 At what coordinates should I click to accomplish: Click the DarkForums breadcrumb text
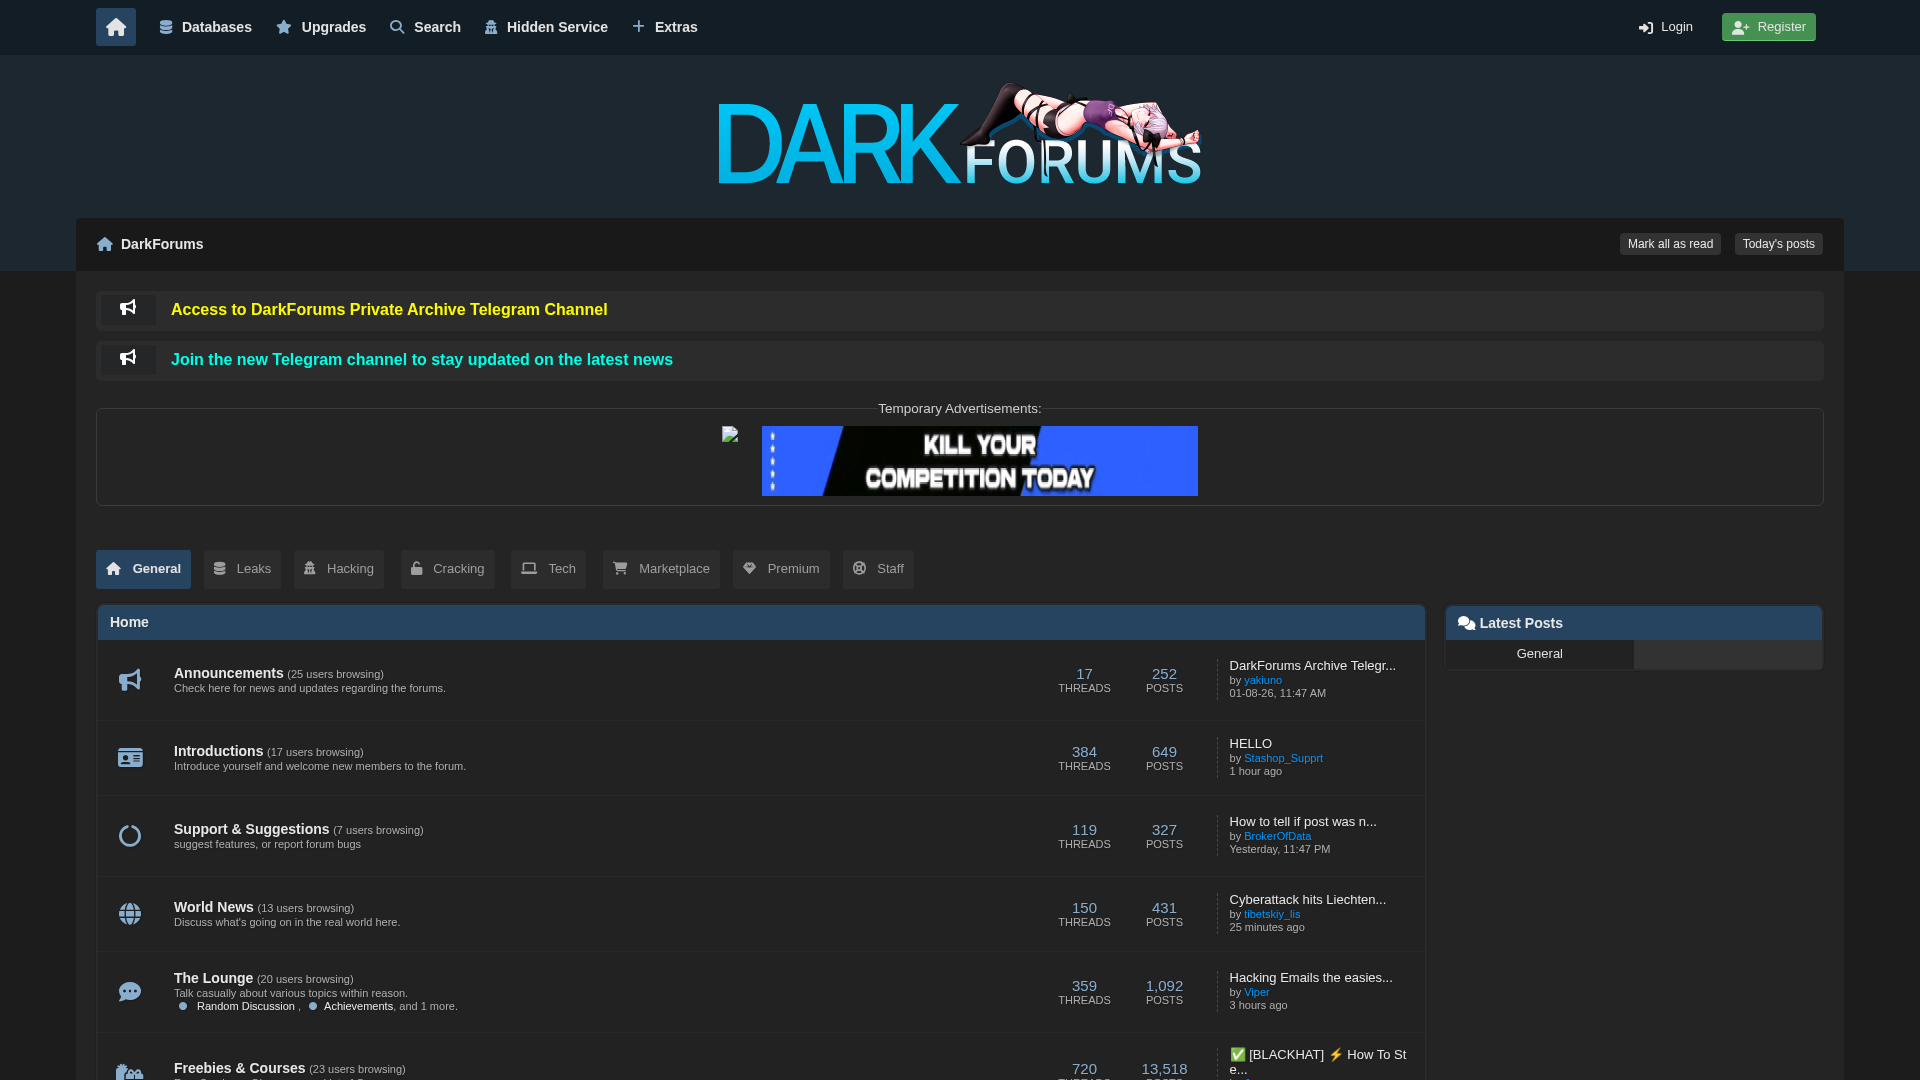[162, 244]
